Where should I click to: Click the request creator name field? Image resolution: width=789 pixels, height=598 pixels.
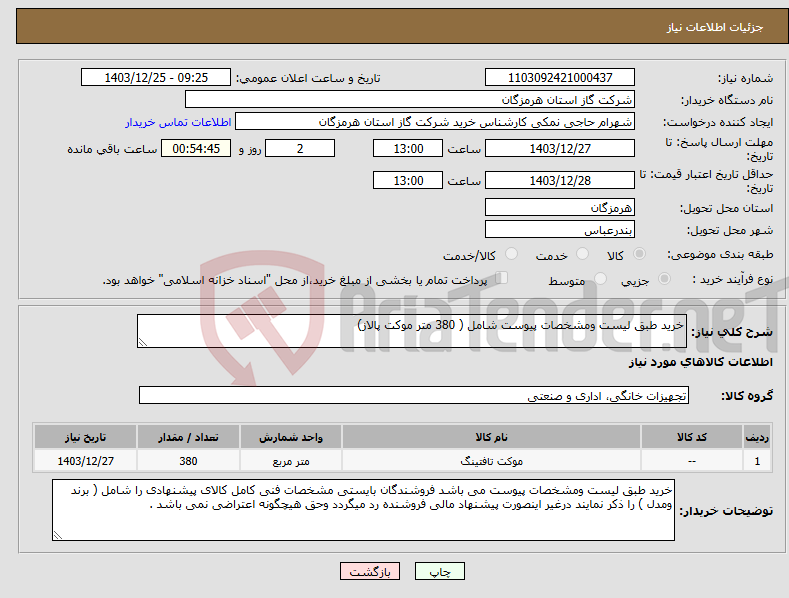(x=435, y=121)
